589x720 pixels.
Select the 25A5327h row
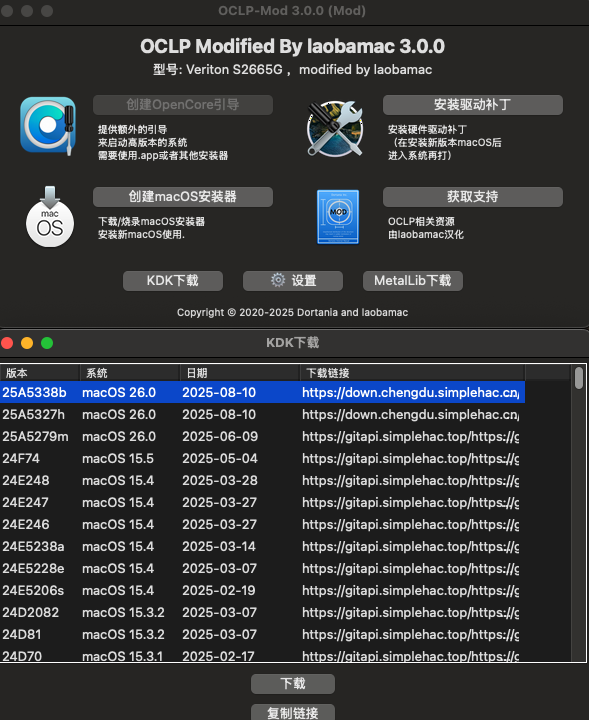[262, 415]
